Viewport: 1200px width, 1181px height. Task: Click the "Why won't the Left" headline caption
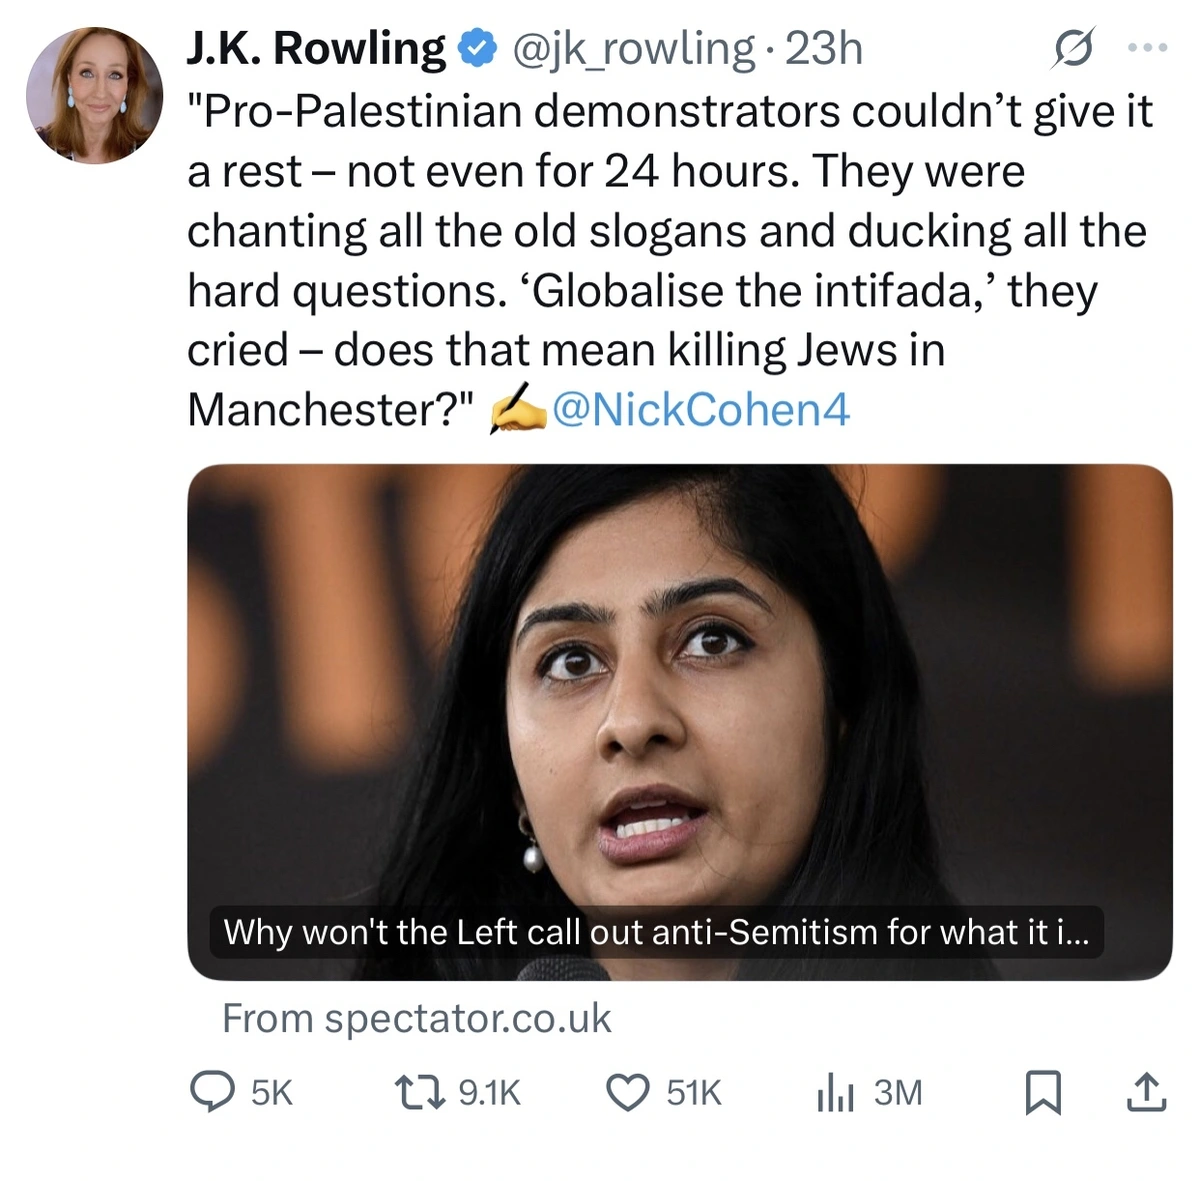tap(656, 932)
